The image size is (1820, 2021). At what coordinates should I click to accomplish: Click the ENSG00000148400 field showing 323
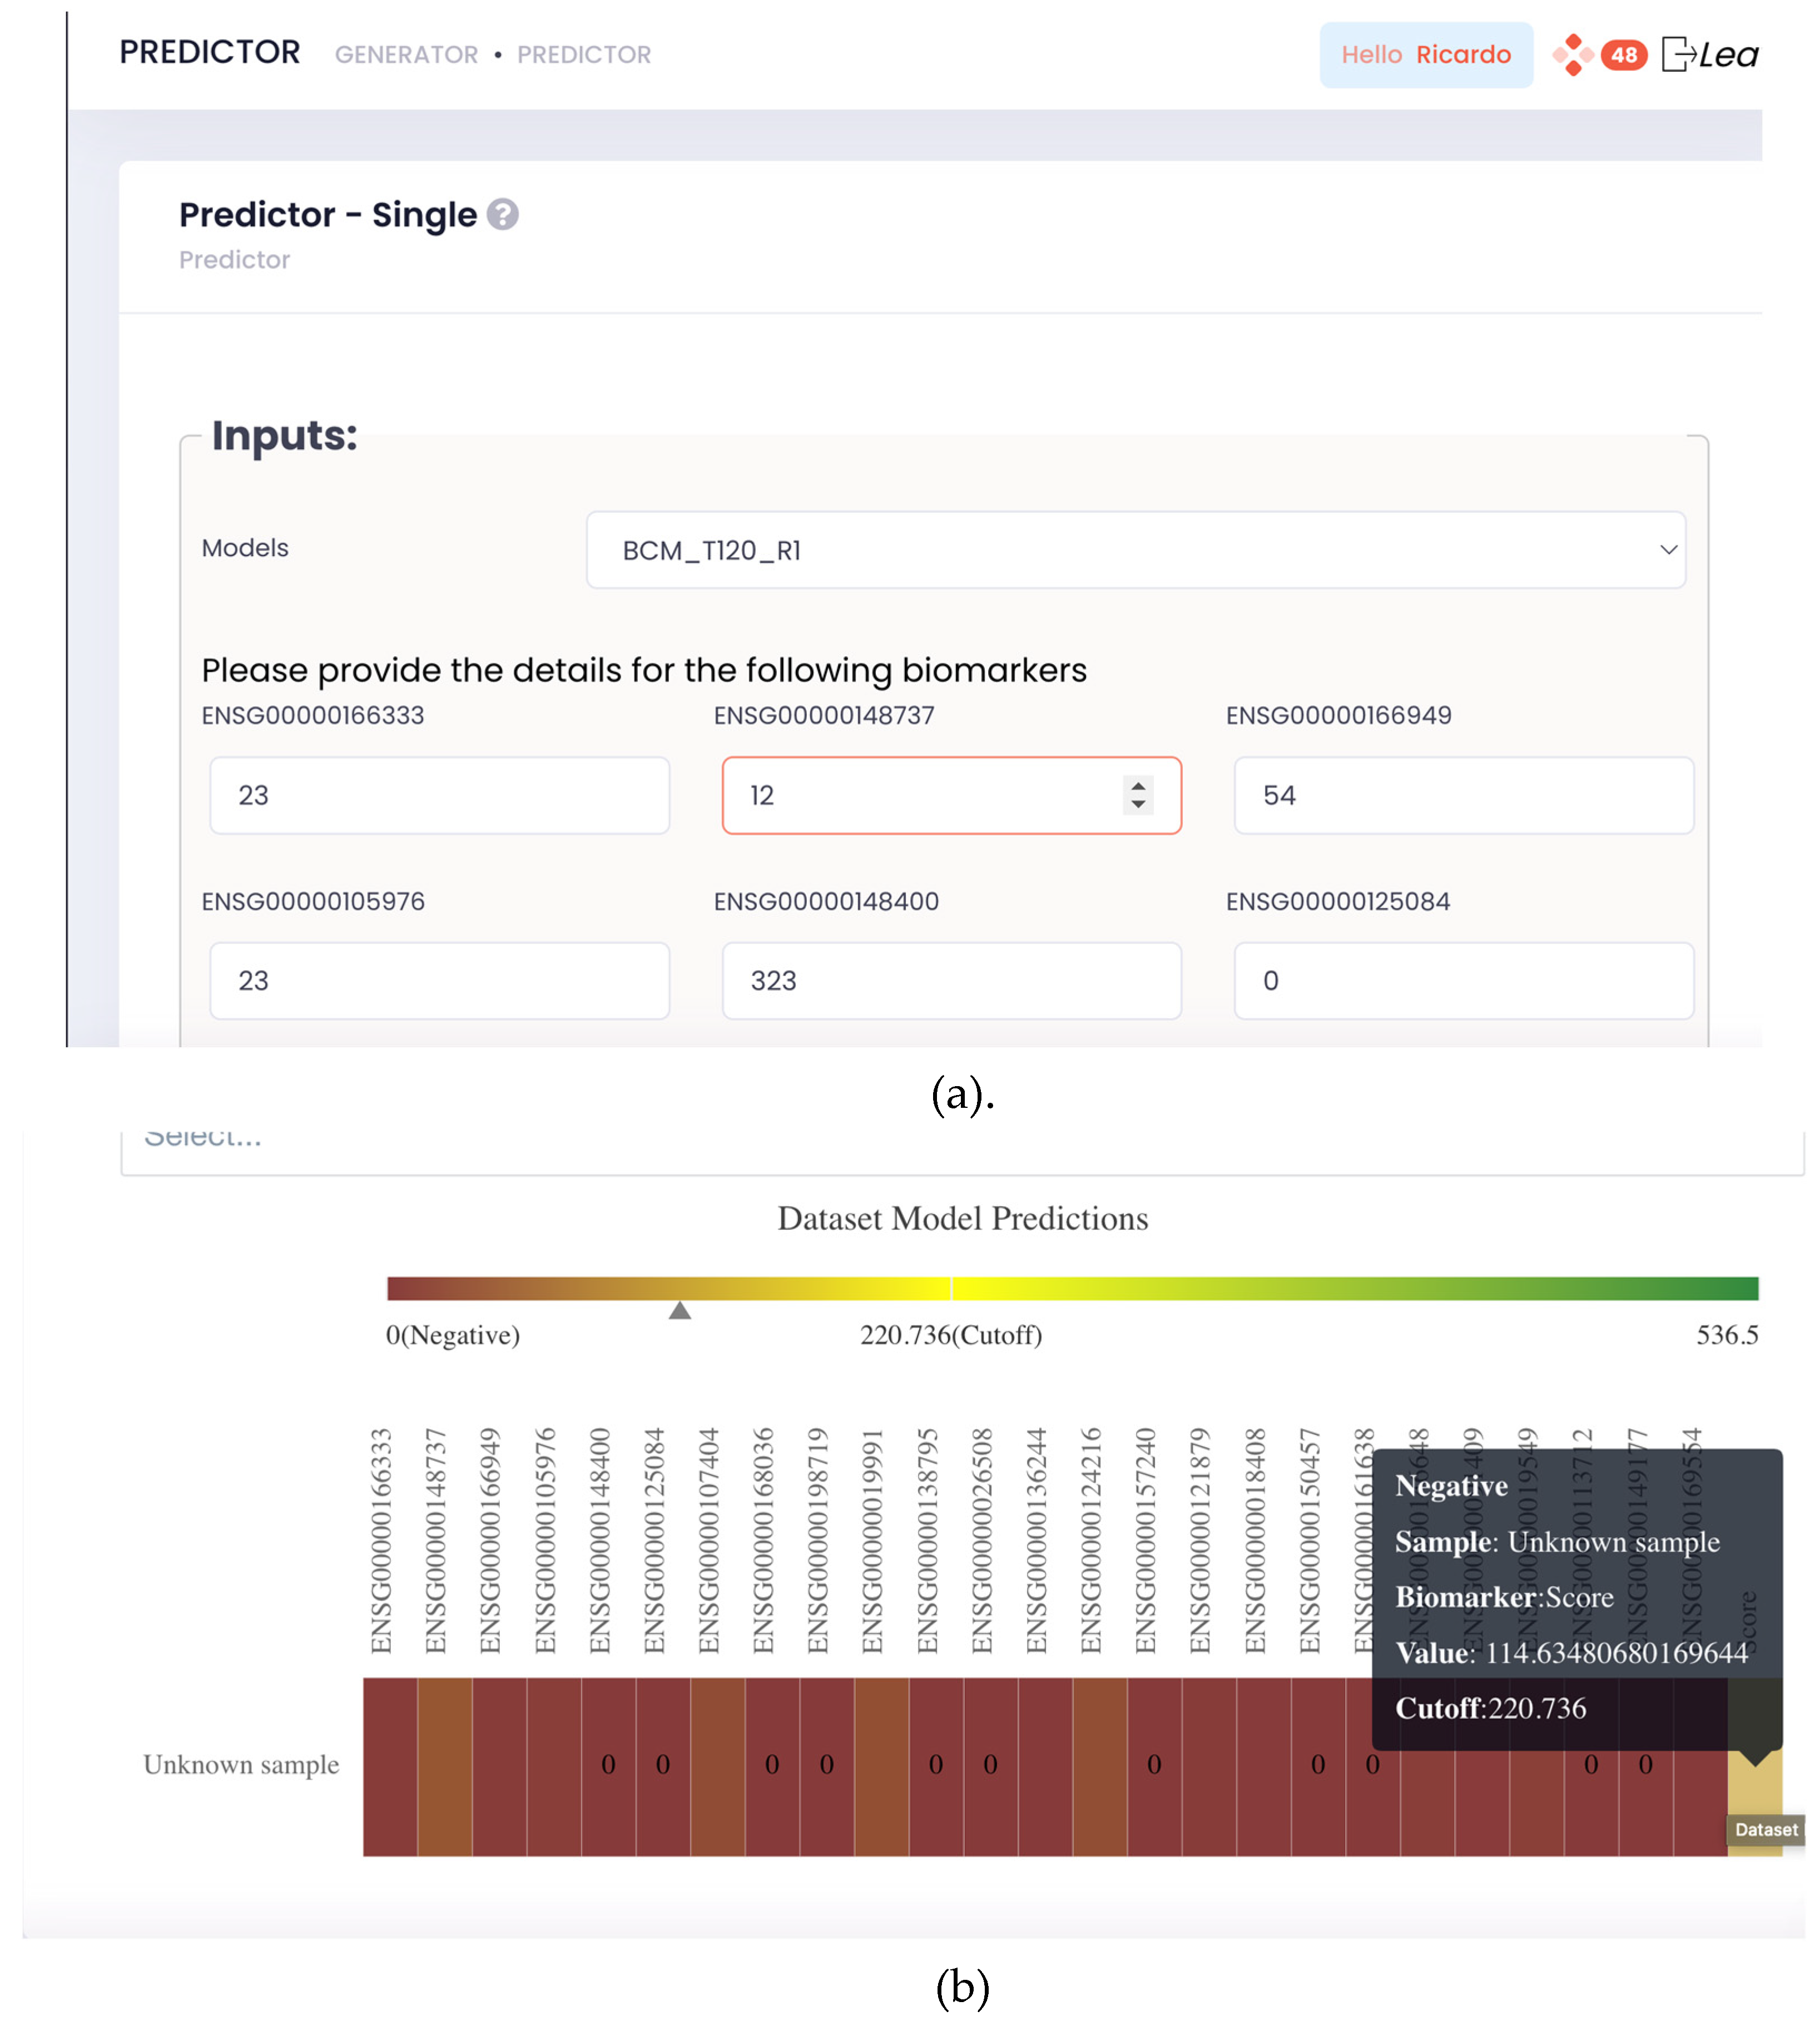951,980
